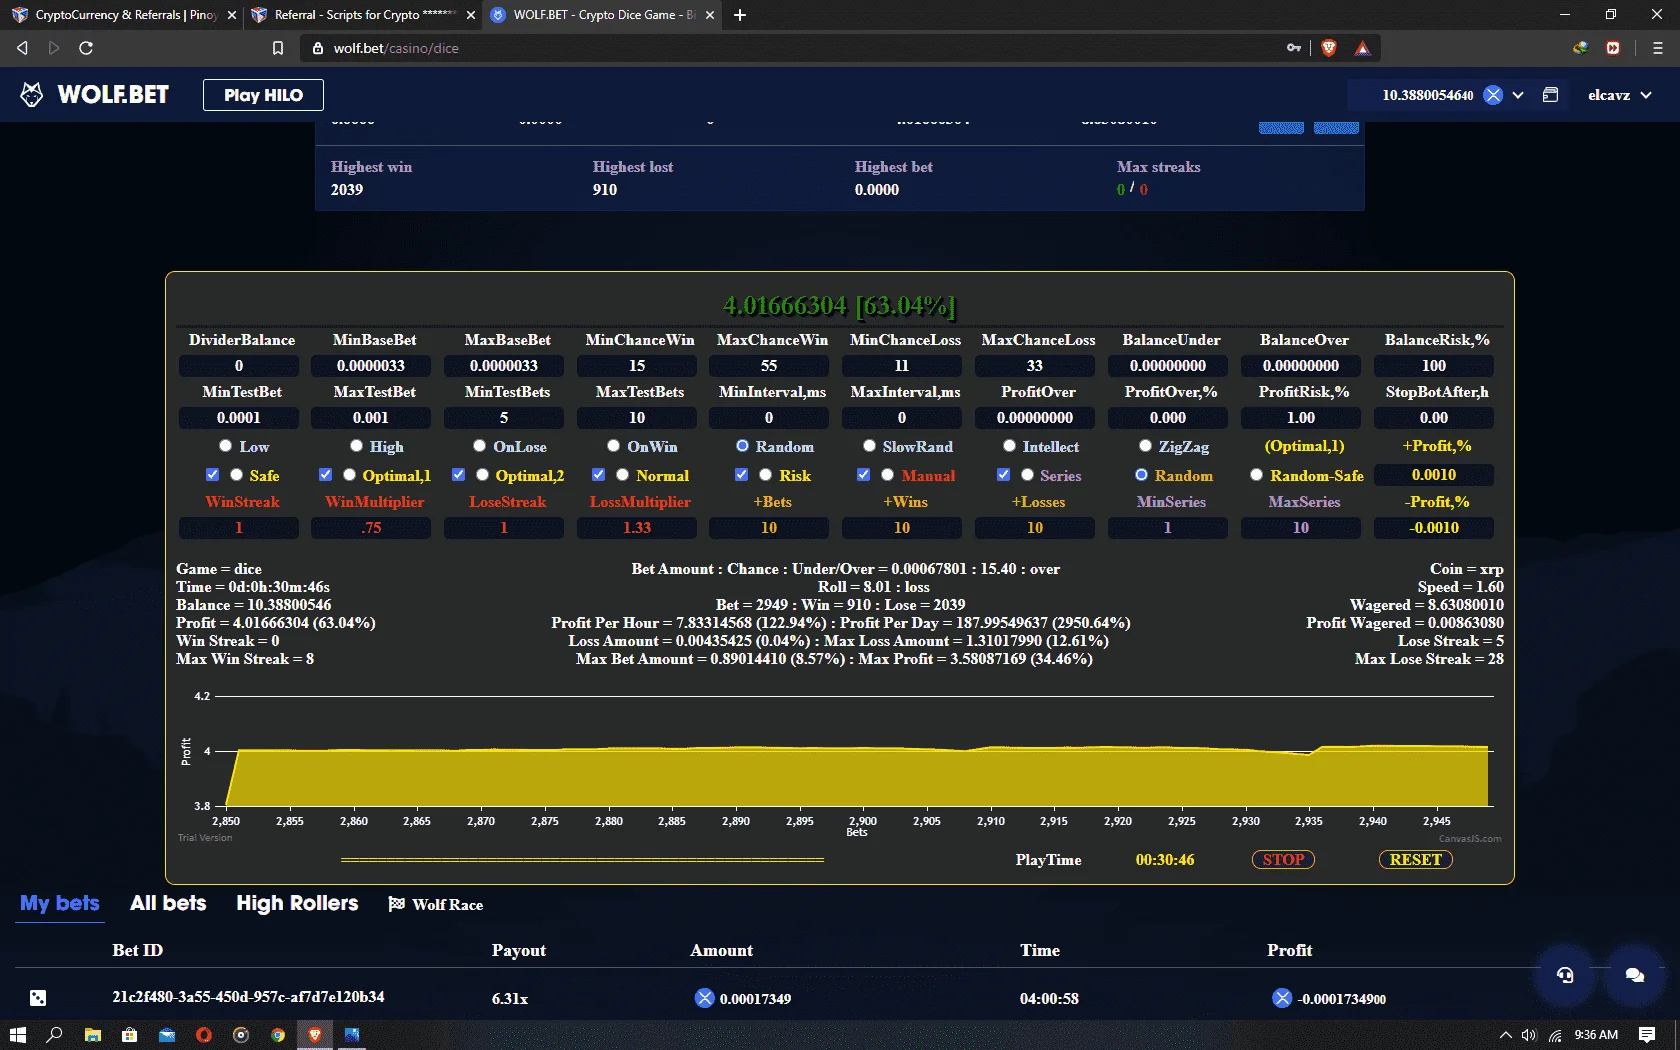Open Windows Start menu
This screenshot has width=1680, height=1050.
click(17, 1035)
